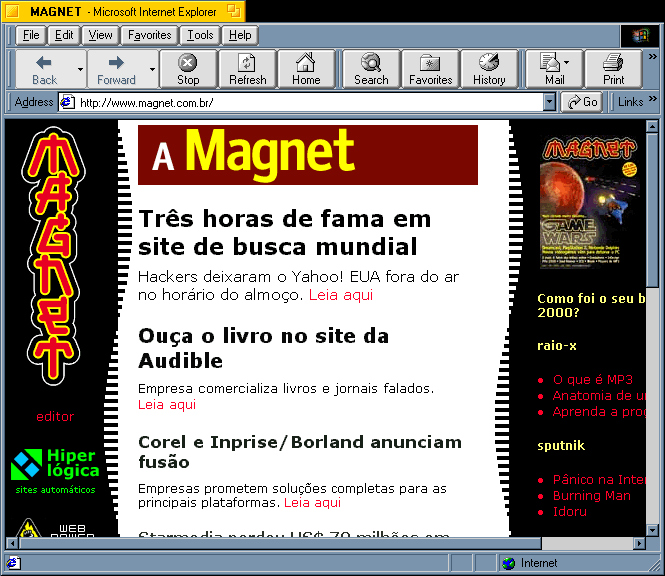This screenshot has height=576, width=665.
Task: Show the History panel
Action: pos(489,69)
